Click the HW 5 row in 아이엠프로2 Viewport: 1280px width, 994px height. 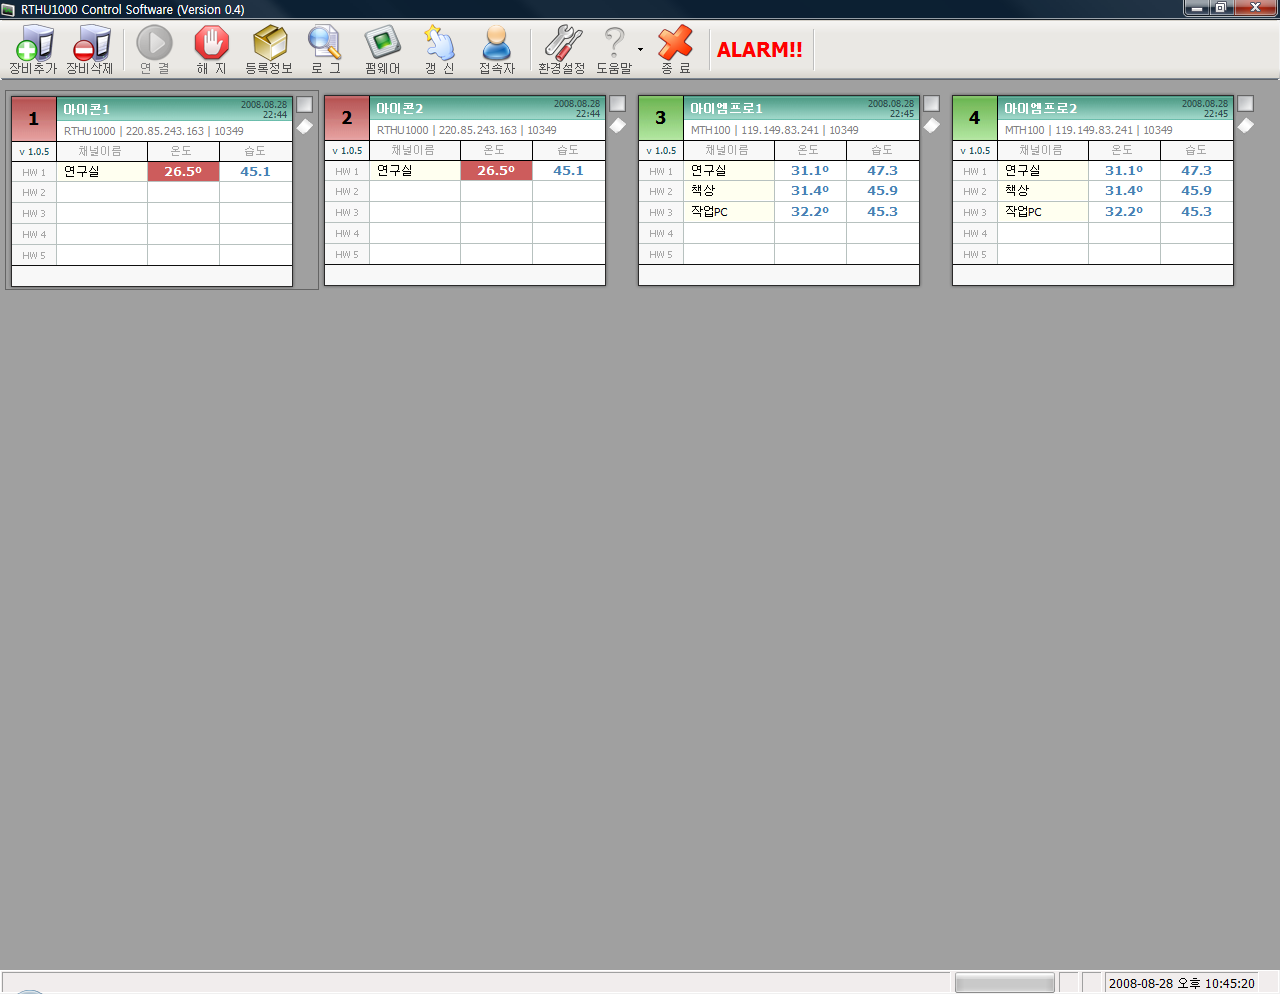tap(1093, 254)
